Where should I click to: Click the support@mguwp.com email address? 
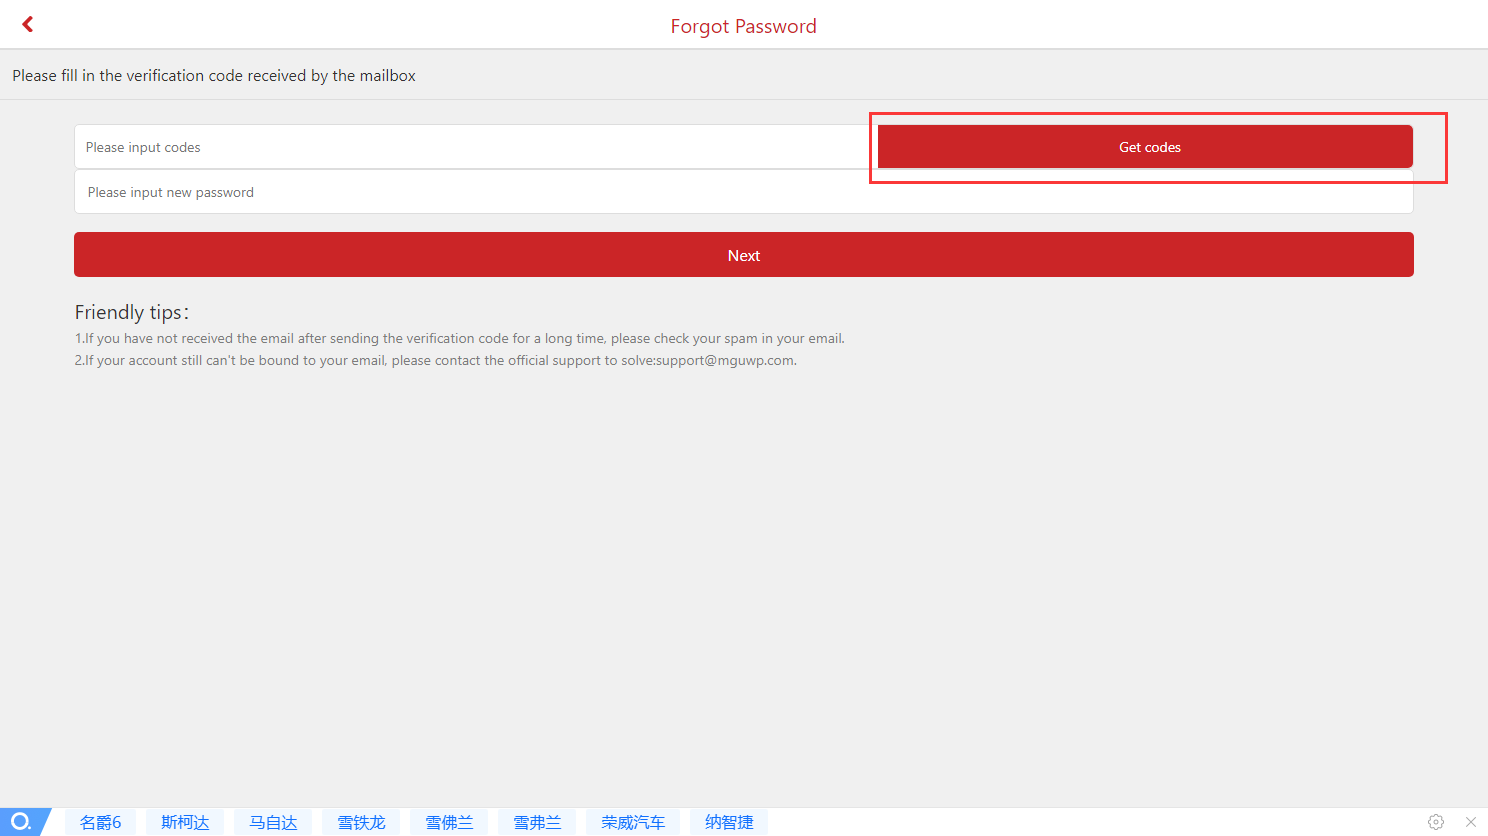[725, 361]
